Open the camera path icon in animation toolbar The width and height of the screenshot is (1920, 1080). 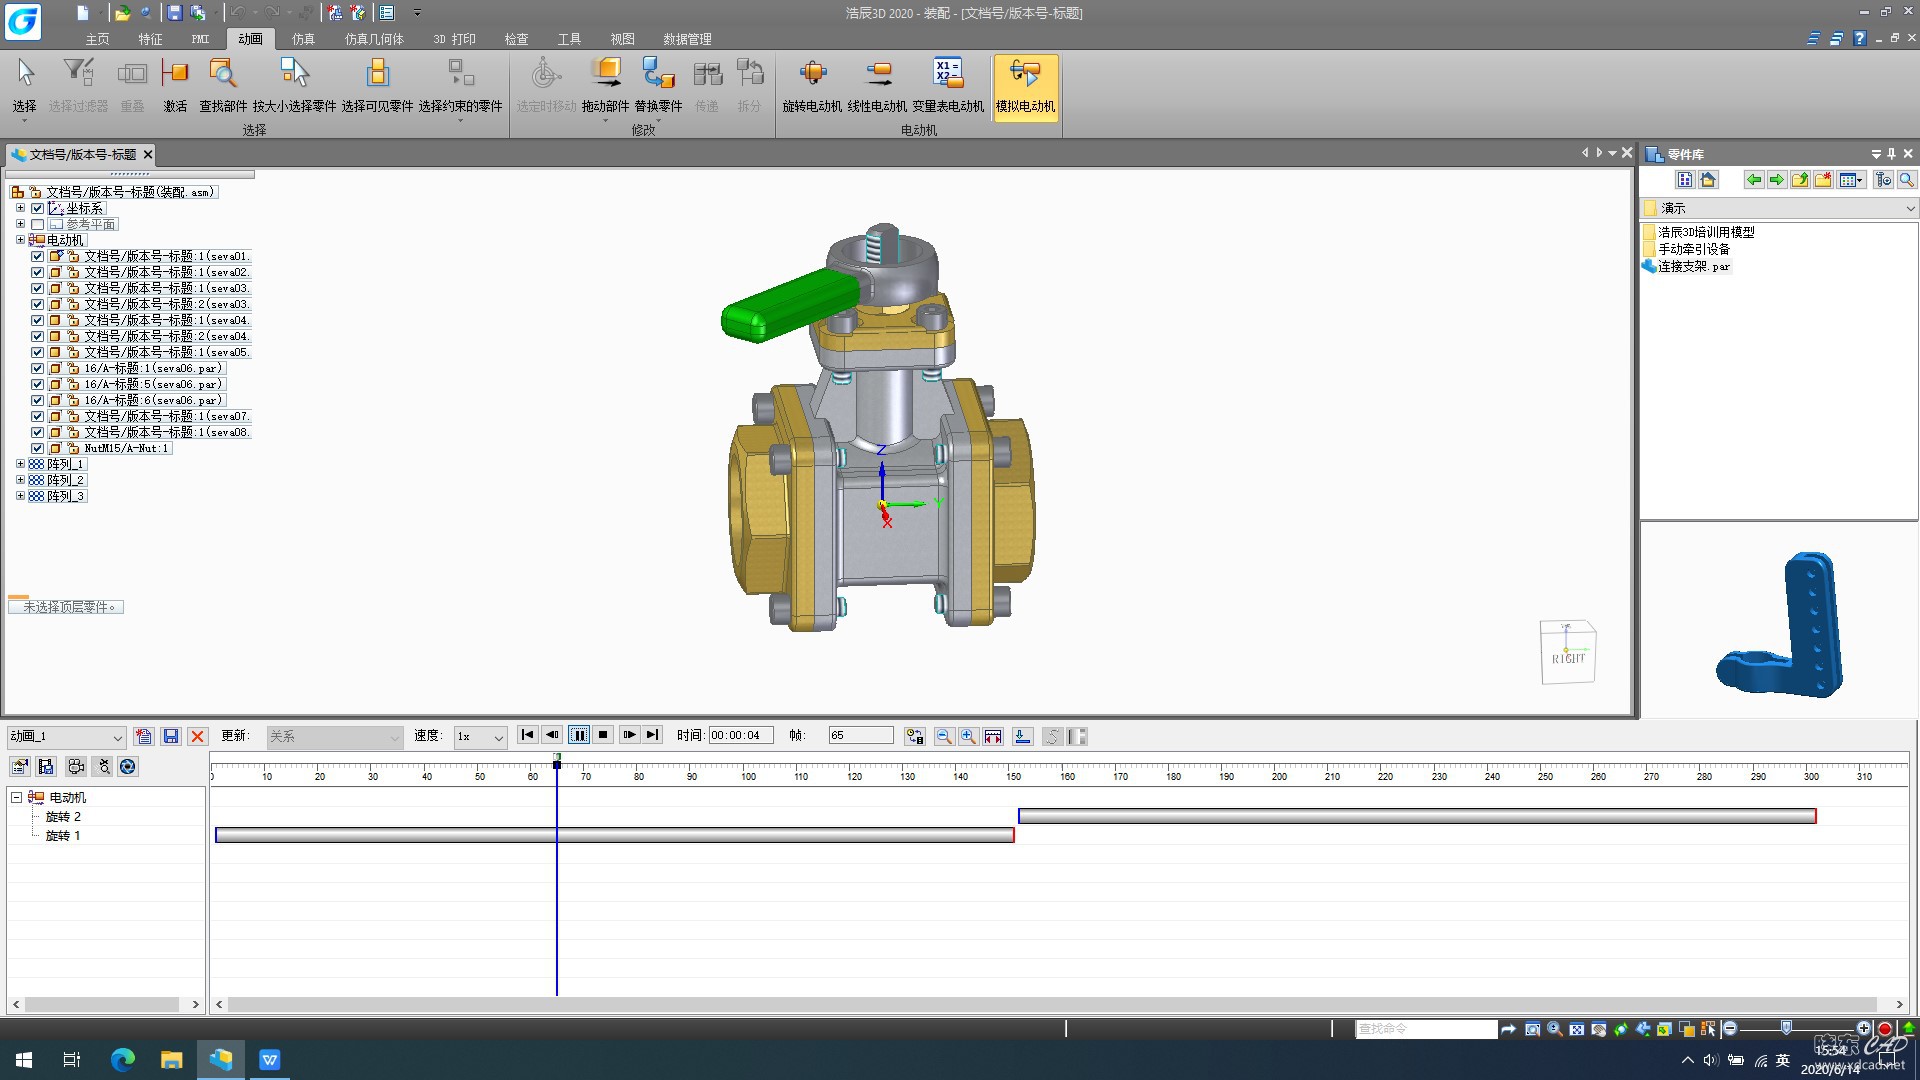(x=75, y=767)
